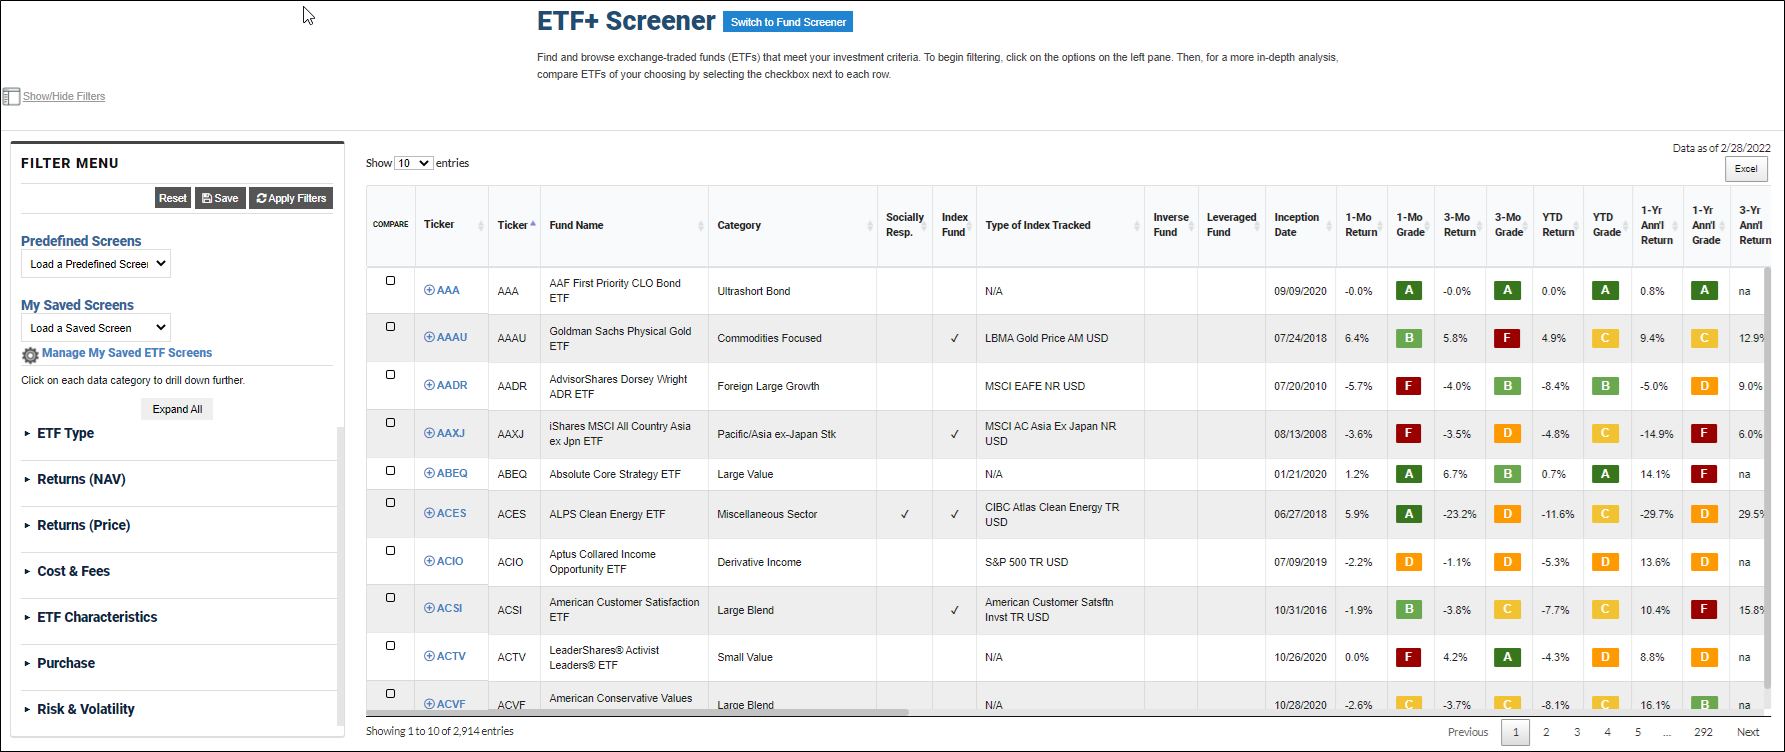Image resolution: width=1785 pixels, height=752 pixels.
Task: Click the plus icon beside ABEQ ticker
Action: [x=429, y=474]
